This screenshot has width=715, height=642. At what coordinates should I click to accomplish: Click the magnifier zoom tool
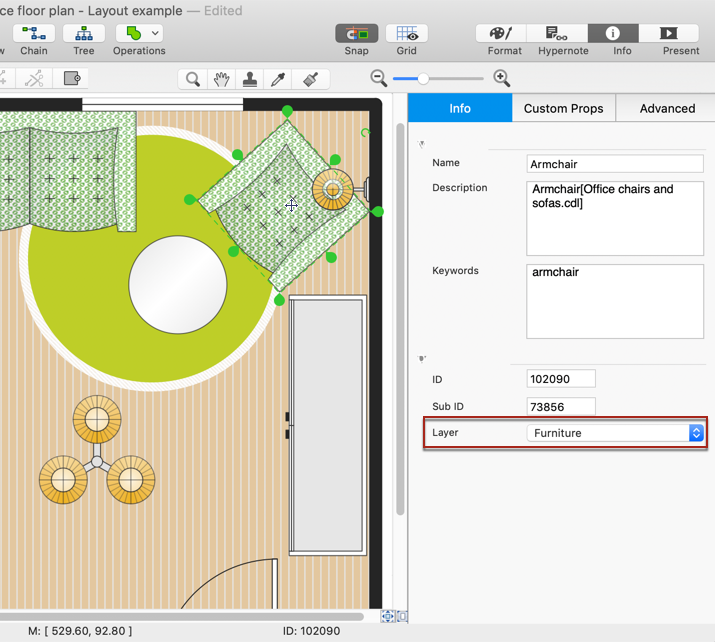pyautogui.click(x=193, y=79)
